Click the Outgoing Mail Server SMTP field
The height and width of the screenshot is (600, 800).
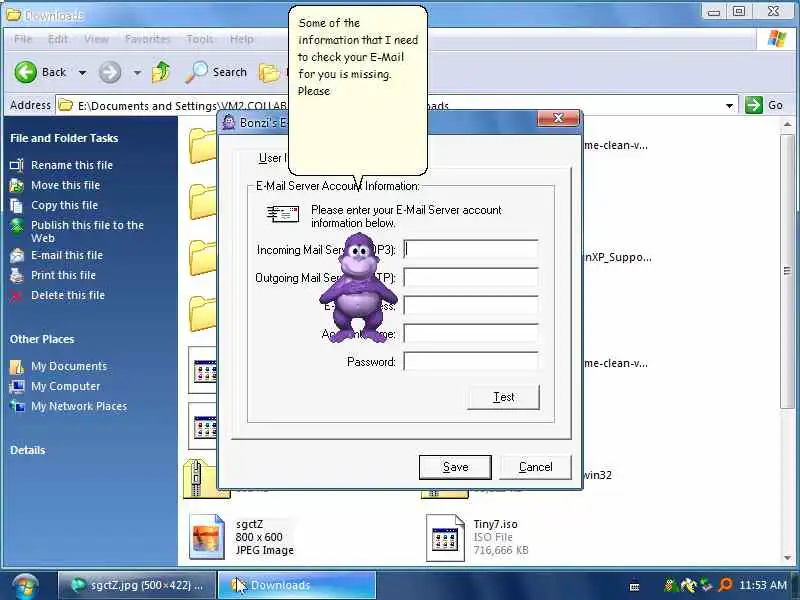tap(470, 278)
